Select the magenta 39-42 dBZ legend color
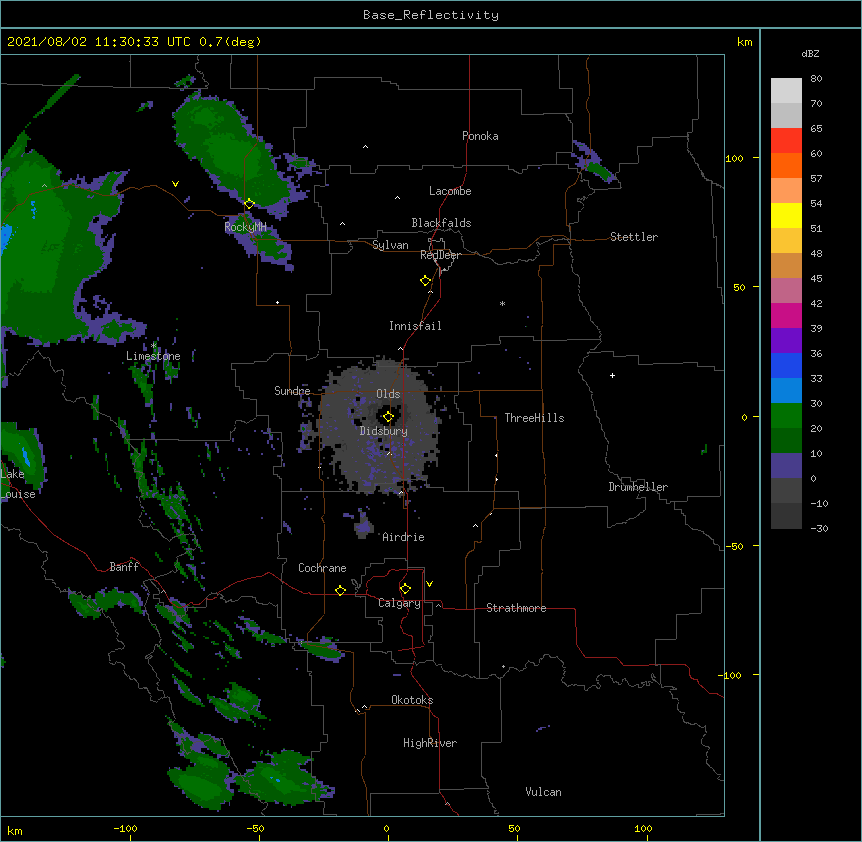862x842 pixels. (786, 315)
